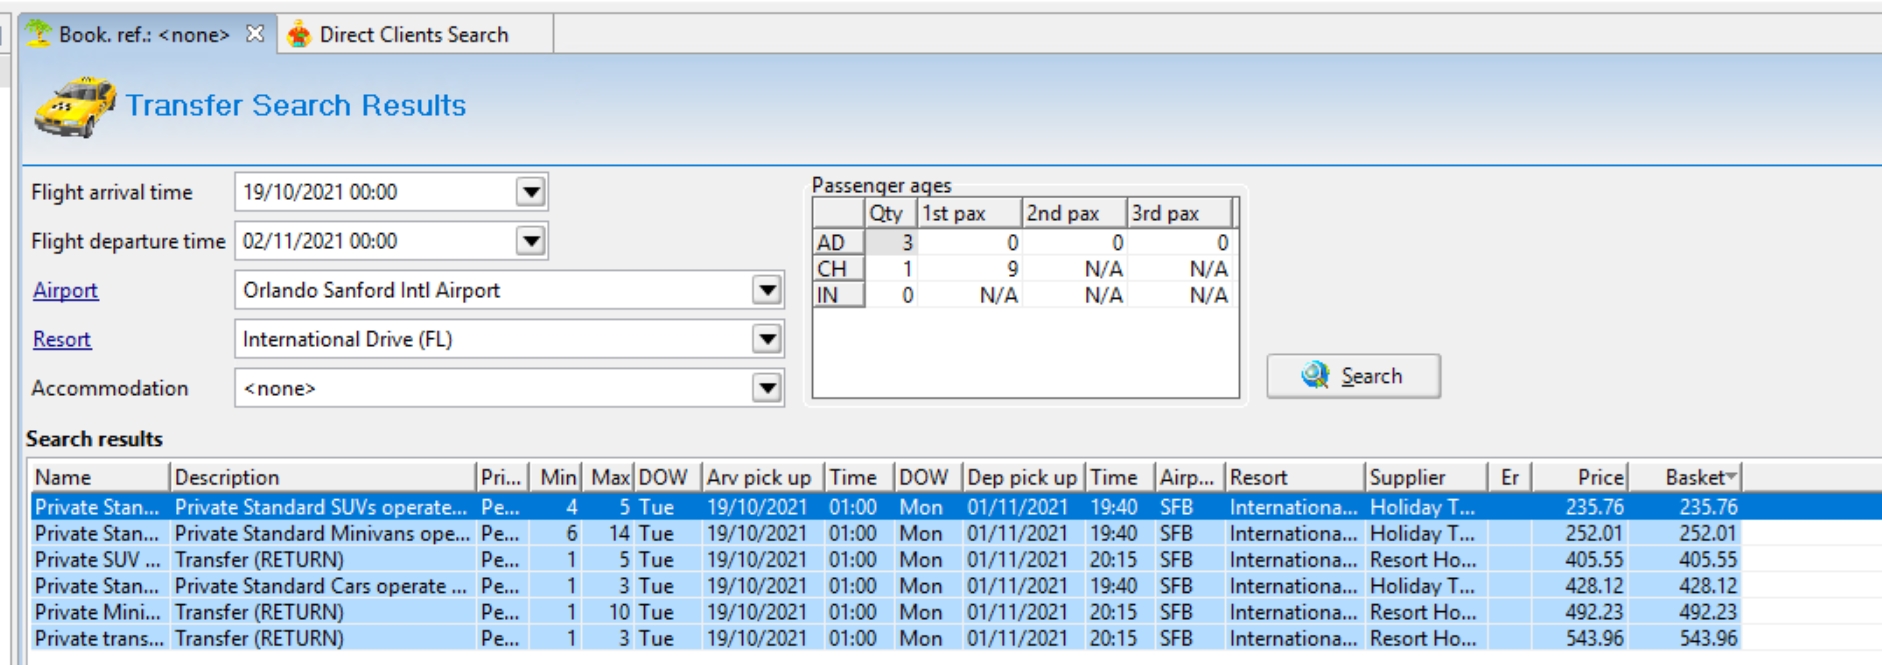1882x665 pixels.
Task: Select the AD quantity cell showing 3
Action: 891,242
